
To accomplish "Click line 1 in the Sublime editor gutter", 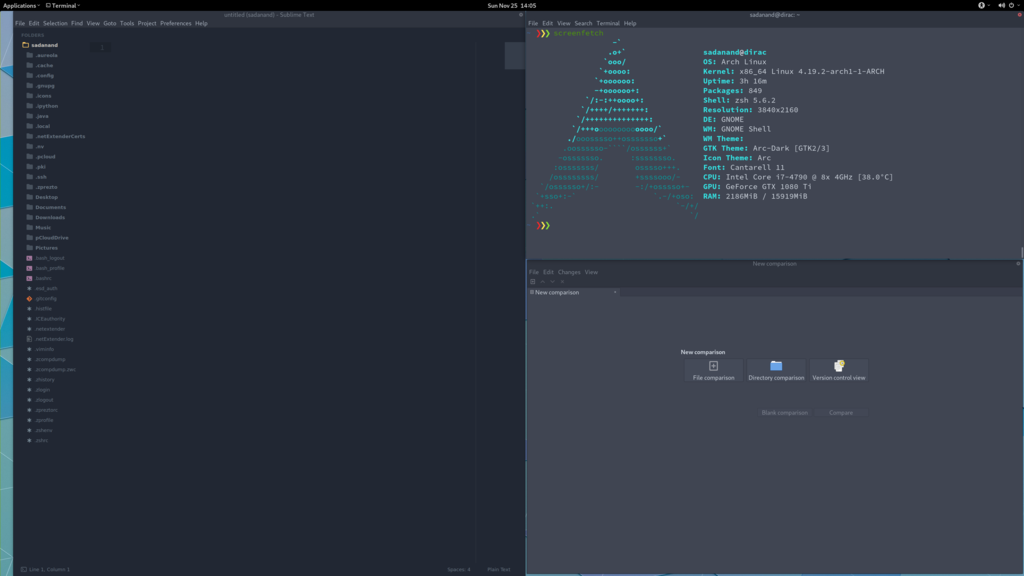I will click(102, 48).
